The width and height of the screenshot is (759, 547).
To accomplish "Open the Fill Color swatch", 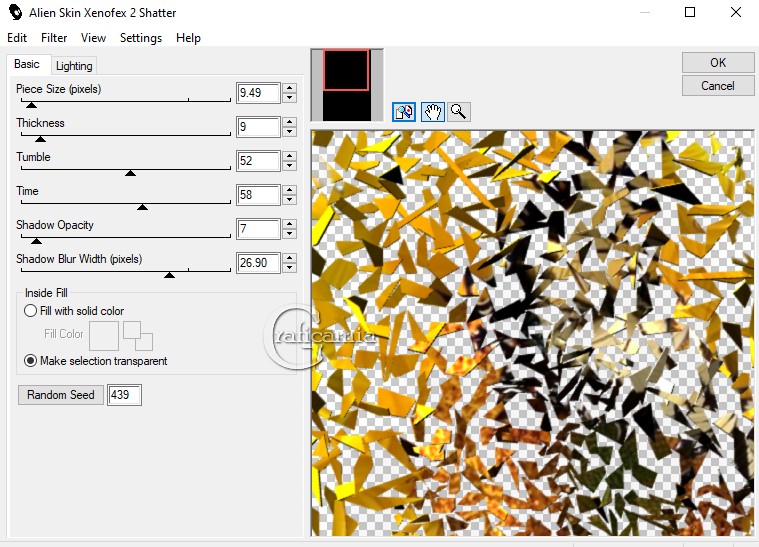I will pos(104,336).
